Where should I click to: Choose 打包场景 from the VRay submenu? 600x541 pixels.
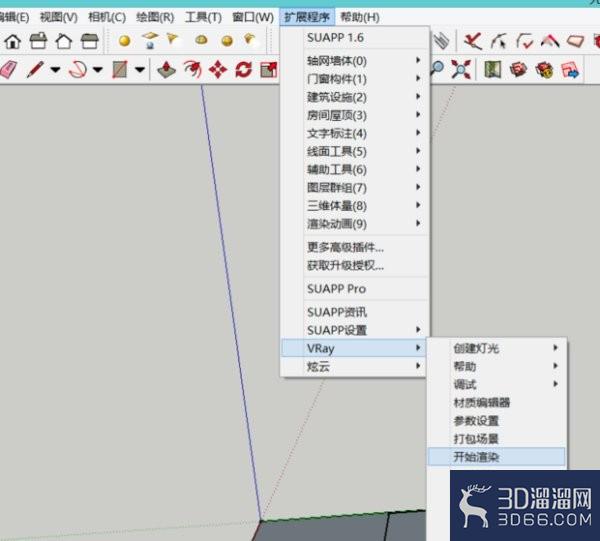(x=497, y=439)
